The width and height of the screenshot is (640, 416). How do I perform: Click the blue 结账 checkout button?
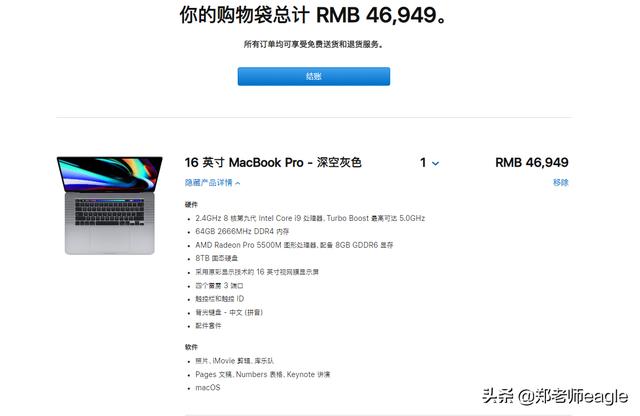tap(313, 76)
